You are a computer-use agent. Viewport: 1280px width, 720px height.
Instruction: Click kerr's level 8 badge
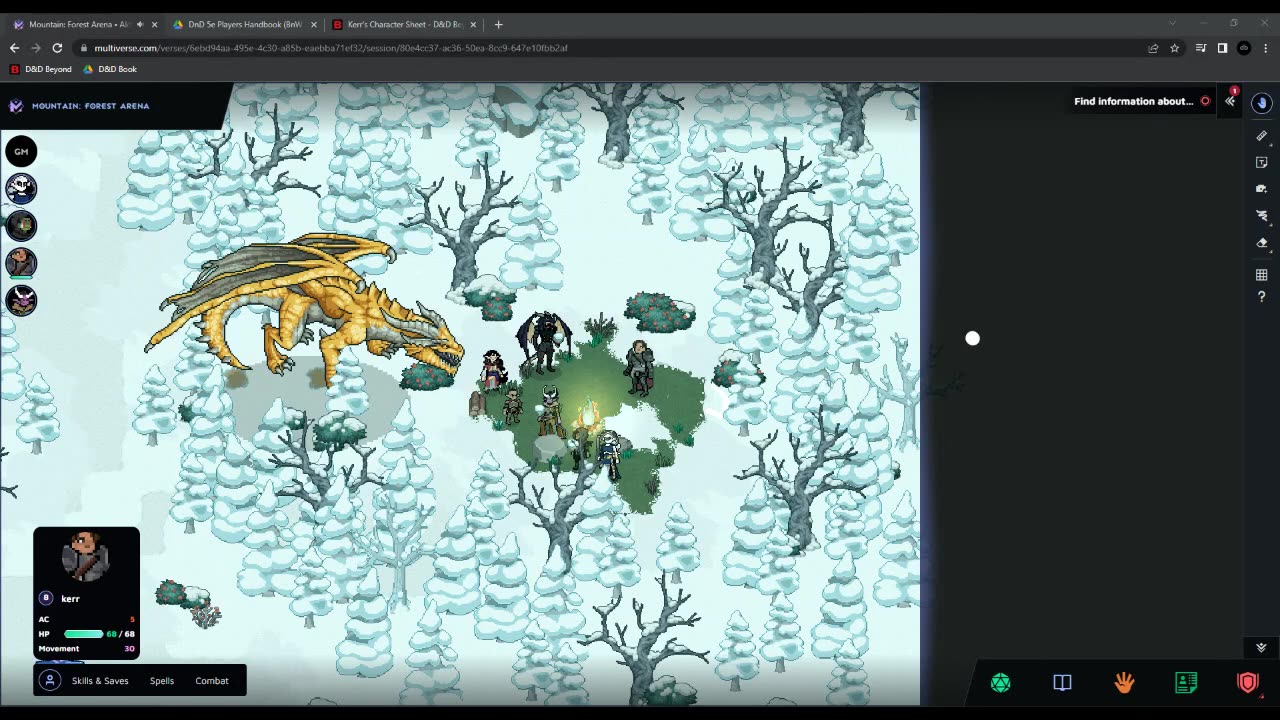click(x=45, y=598)
